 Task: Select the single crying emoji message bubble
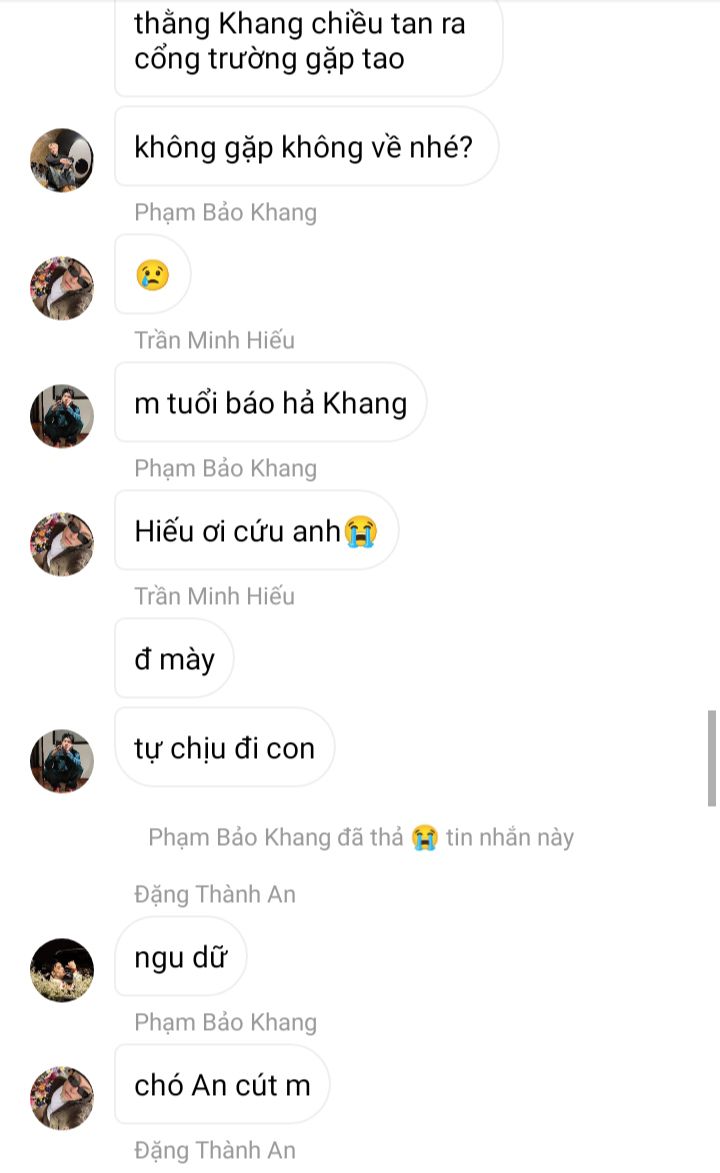pyautogui.click(x=153, y=275)
